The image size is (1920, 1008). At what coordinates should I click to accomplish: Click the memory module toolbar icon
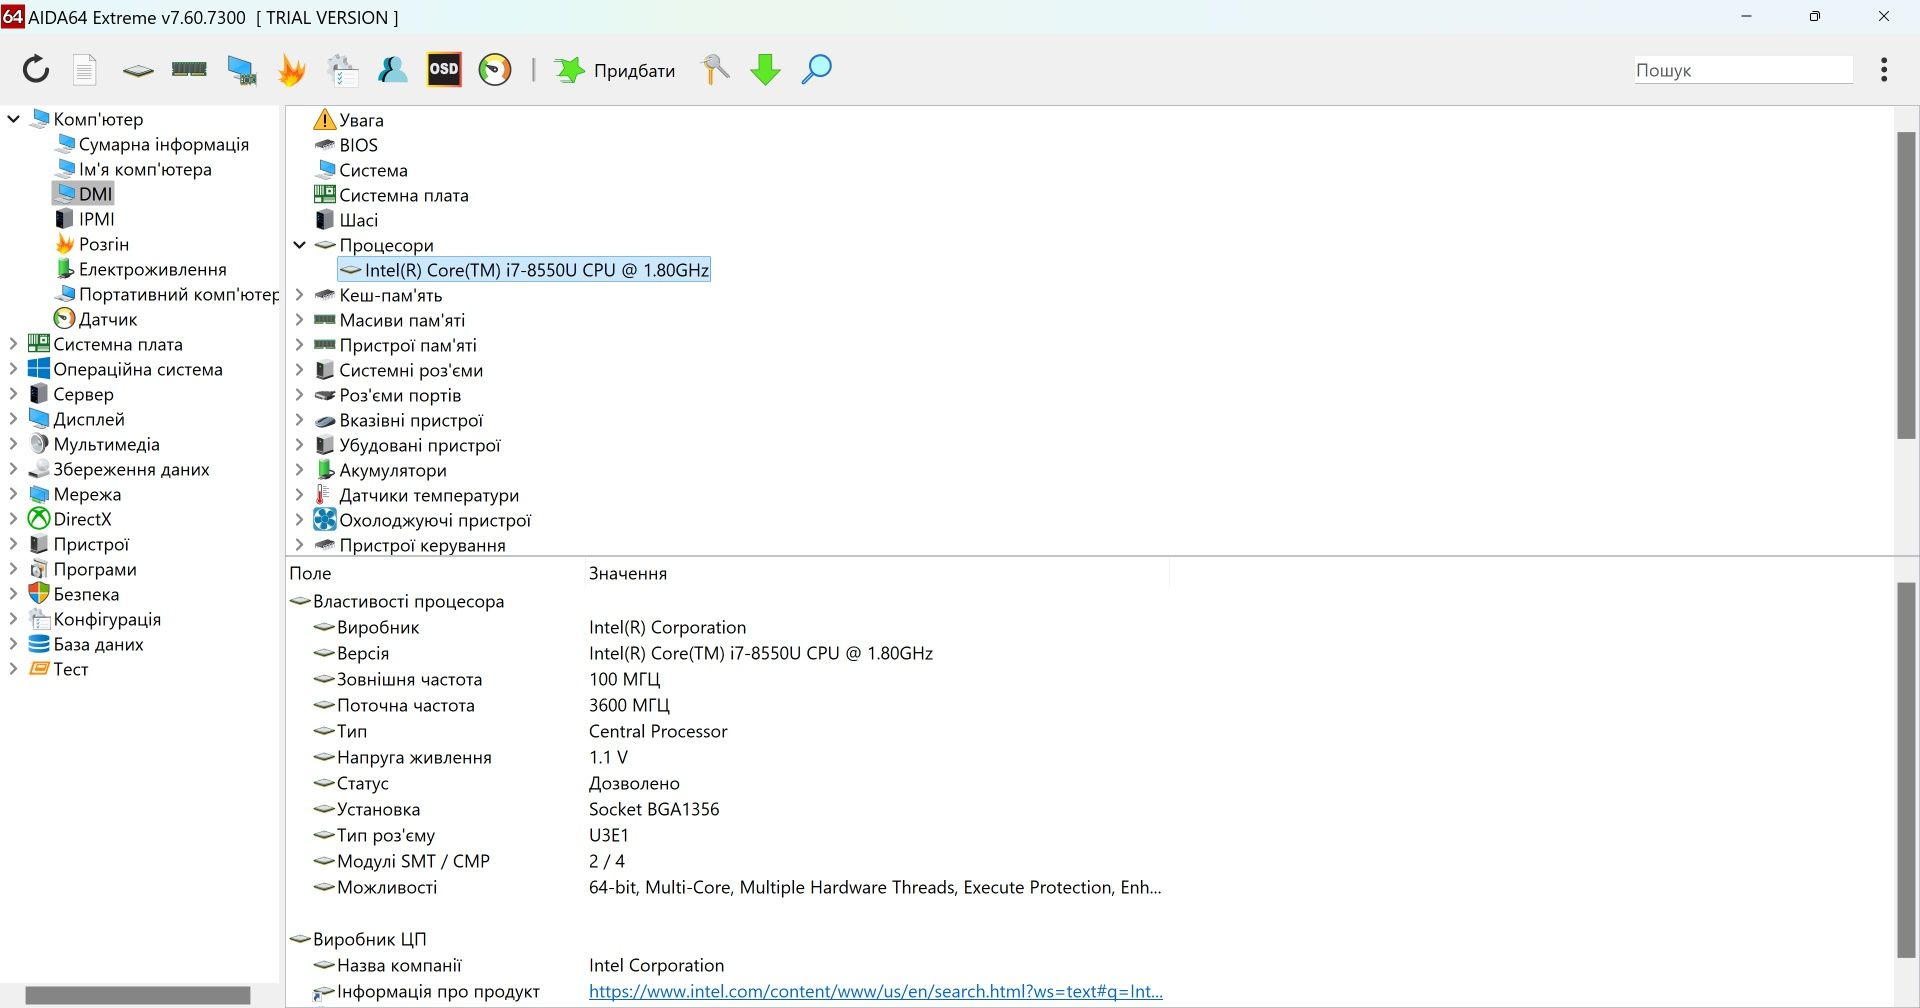click(189, 69)
